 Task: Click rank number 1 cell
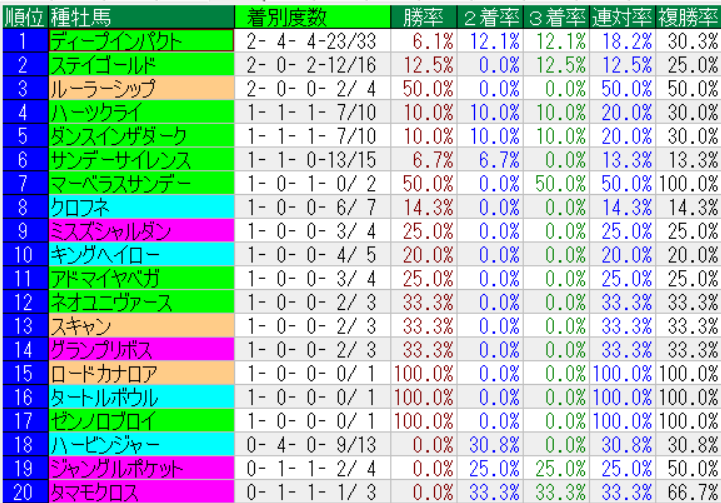[x=25, y=41]
